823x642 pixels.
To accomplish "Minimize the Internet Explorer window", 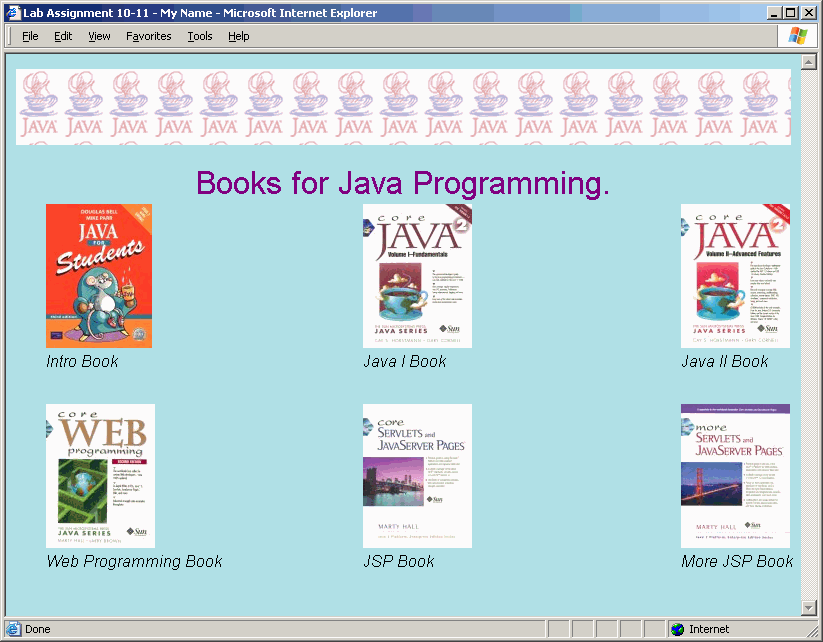I will pyautogui.click(x=774, y=13).
